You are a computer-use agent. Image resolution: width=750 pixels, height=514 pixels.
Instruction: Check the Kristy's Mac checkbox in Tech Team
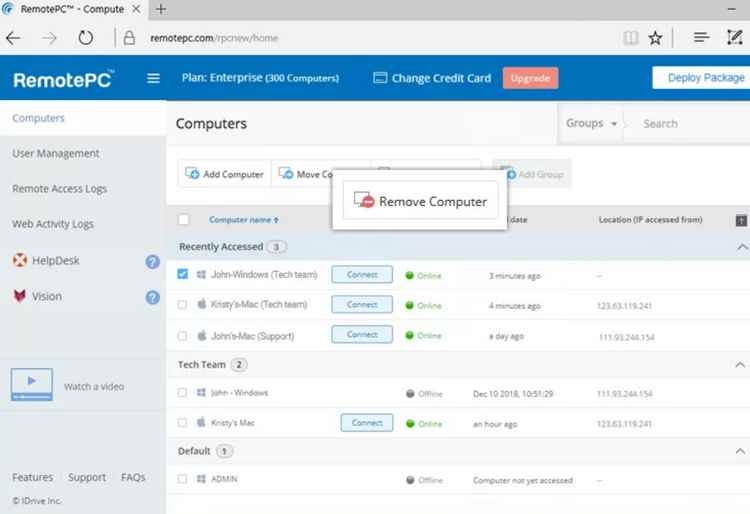[182, 423]
